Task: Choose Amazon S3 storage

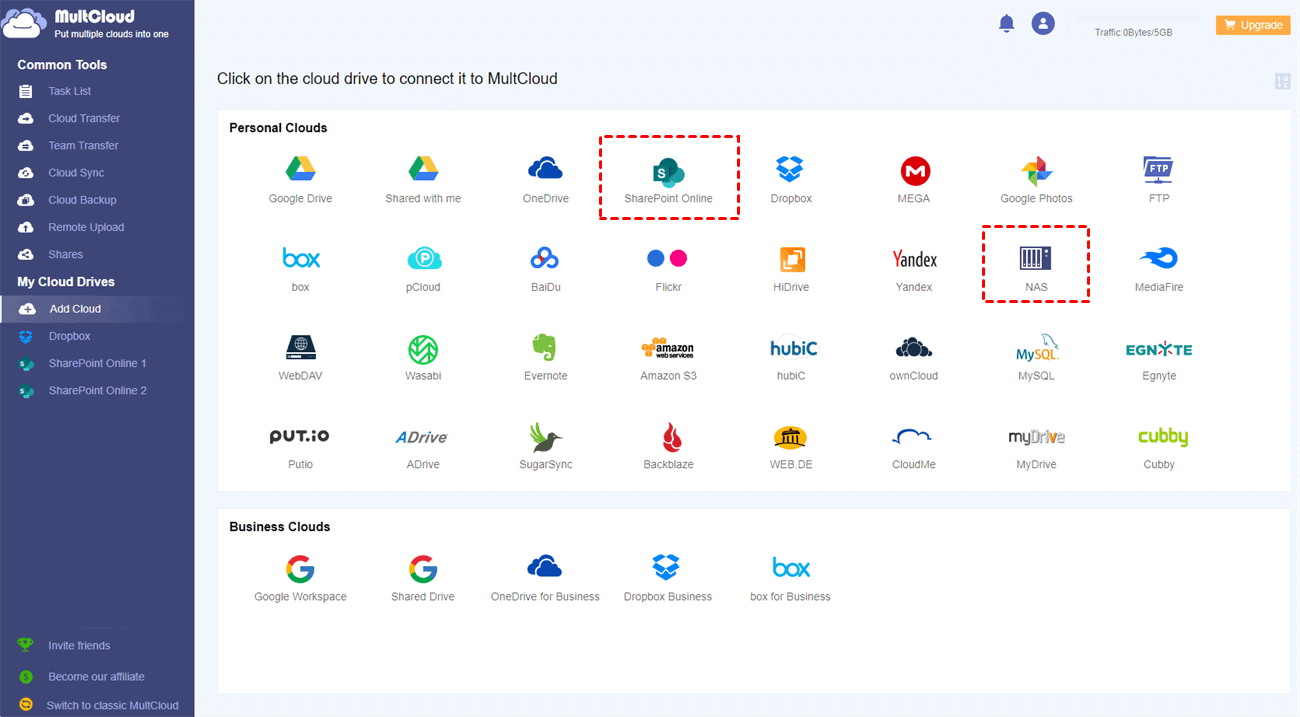Action: (668, 347)
